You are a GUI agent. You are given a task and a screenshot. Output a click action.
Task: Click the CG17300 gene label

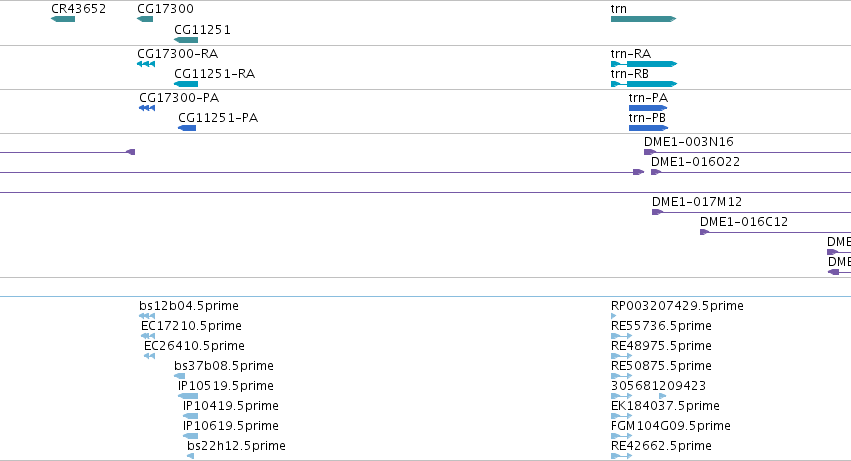[165, 9]
